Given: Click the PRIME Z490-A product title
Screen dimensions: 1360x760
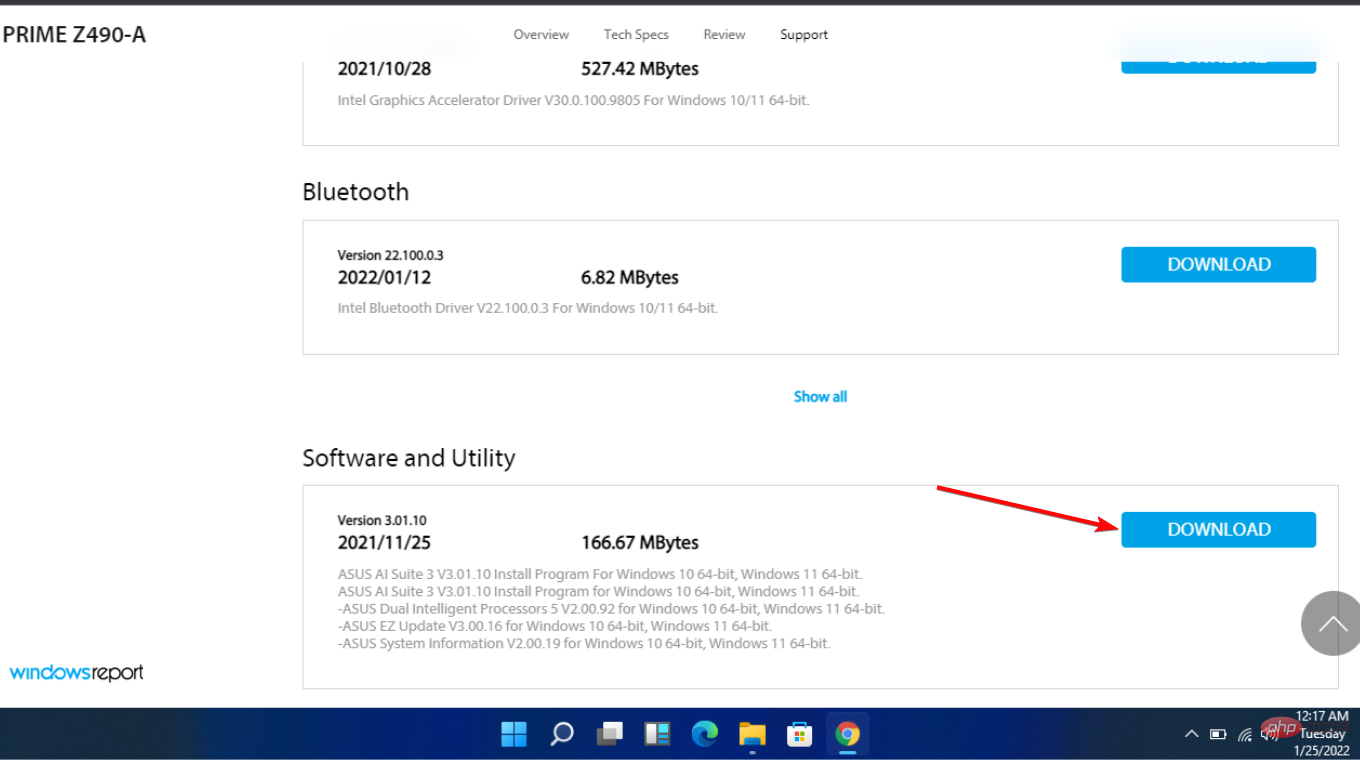Looking at the screenshot, I should (74, 35).
